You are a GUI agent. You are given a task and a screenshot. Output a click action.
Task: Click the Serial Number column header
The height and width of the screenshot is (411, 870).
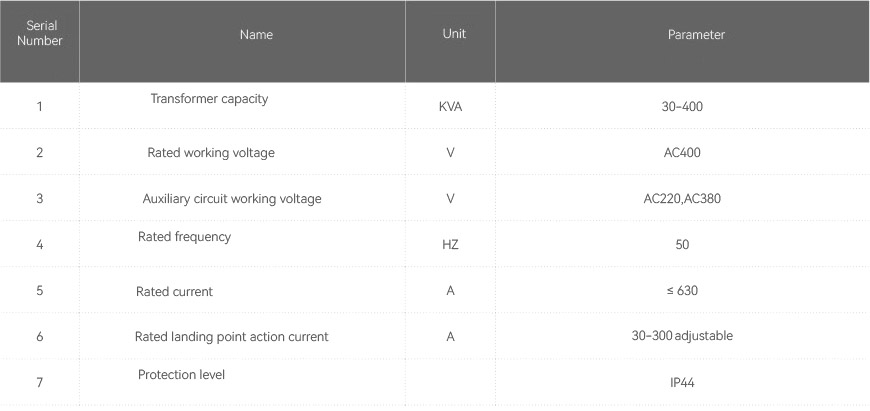pos(40,34)
